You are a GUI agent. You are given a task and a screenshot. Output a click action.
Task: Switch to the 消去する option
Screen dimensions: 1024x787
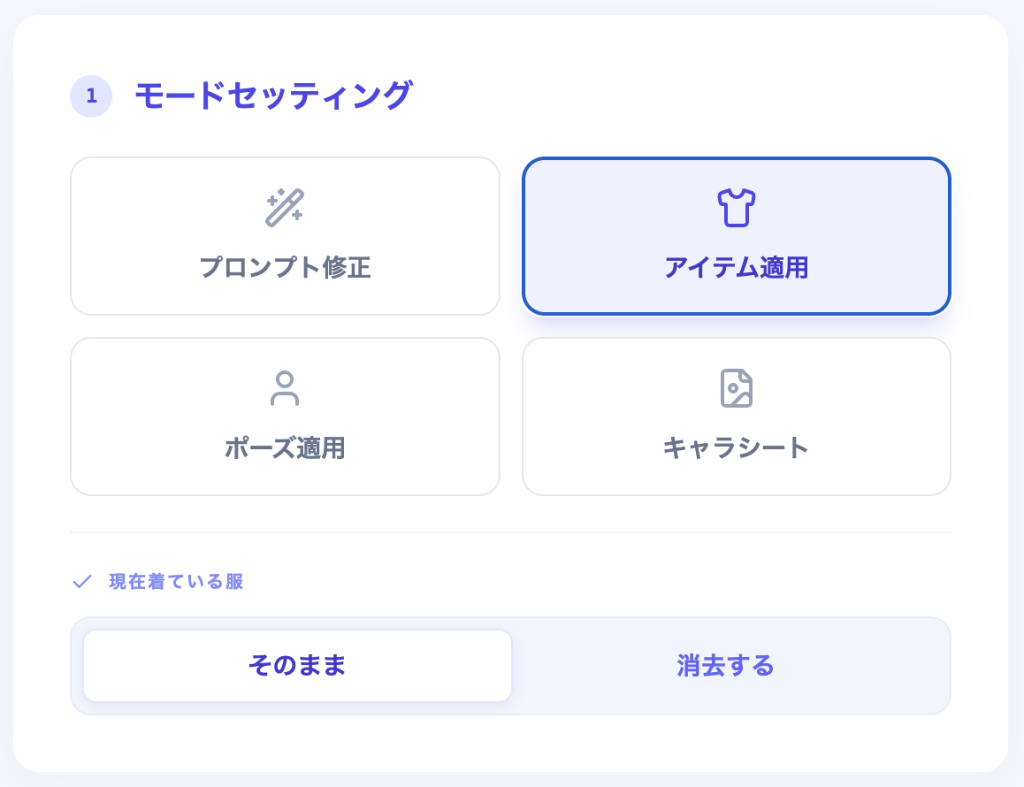726,666
